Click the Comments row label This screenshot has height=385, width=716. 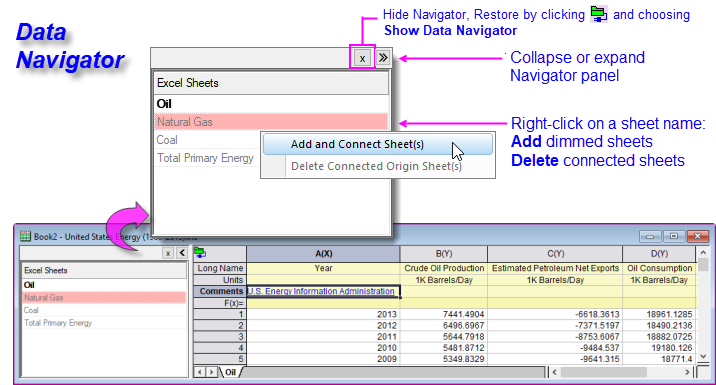(220, 291)
